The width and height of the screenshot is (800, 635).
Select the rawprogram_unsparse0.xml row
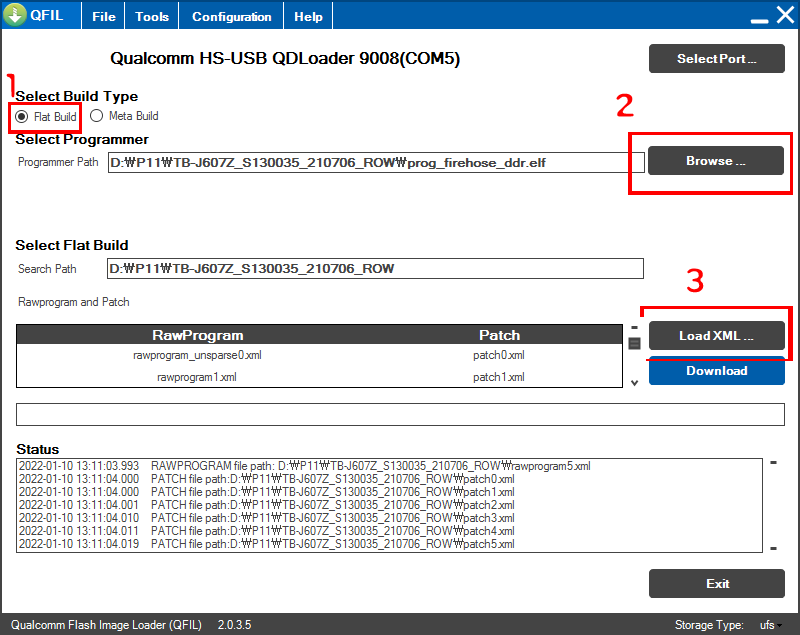tap(319, 355)
